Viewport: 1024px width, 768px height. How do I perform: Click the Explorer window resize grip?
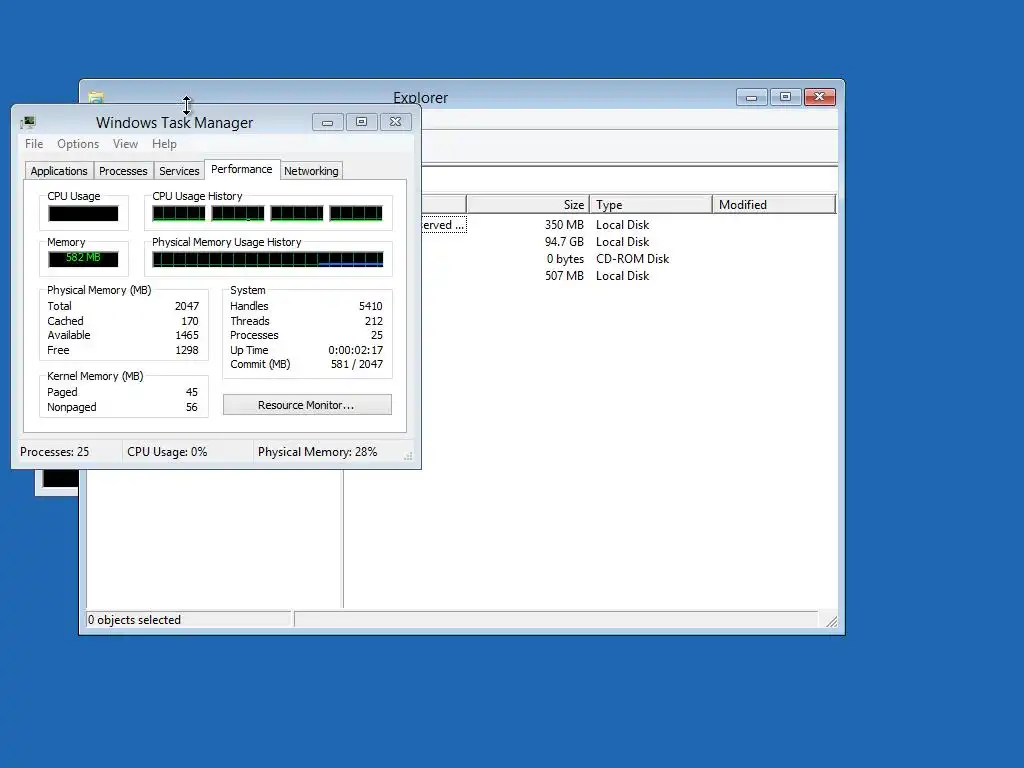click(831, 621)
